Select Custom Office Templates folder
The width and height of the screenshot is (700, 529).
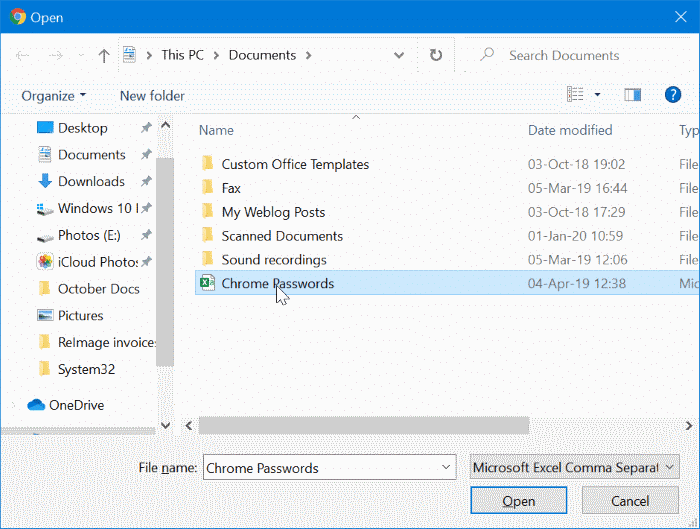click(x=295, y=164)
